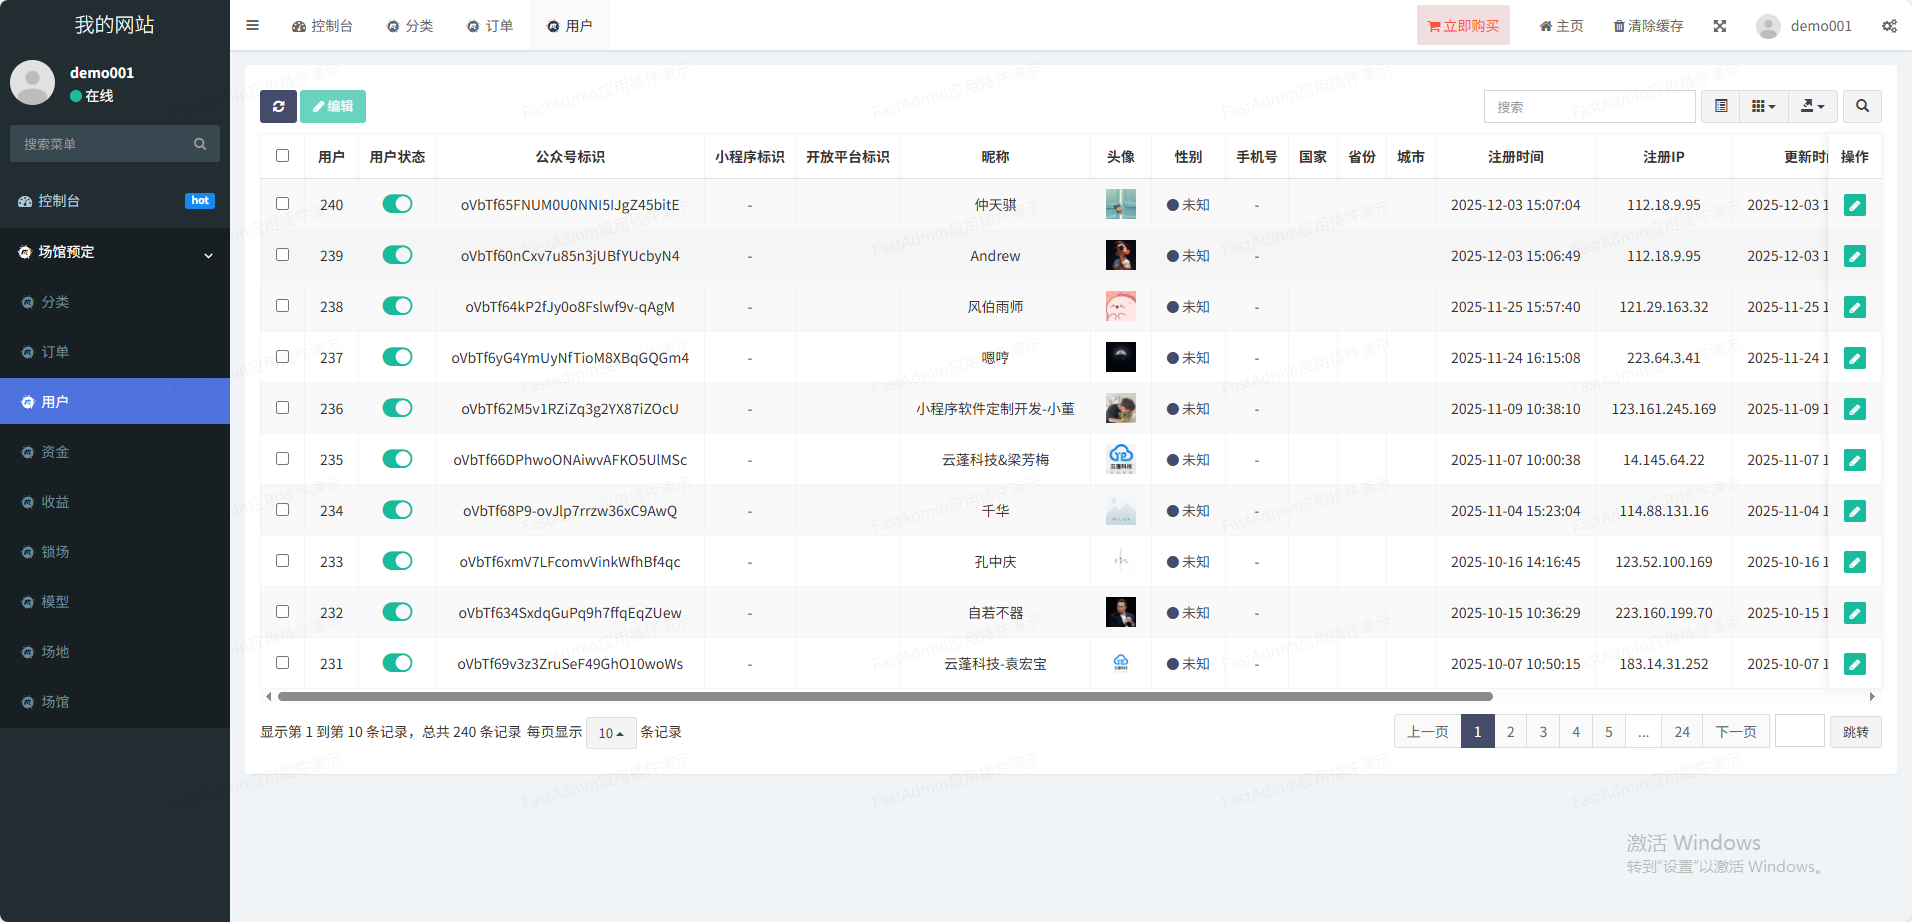Go to page 3 in pagination
The image size is (1912, 922).
pyautogui.click(x=1543, y=732)
